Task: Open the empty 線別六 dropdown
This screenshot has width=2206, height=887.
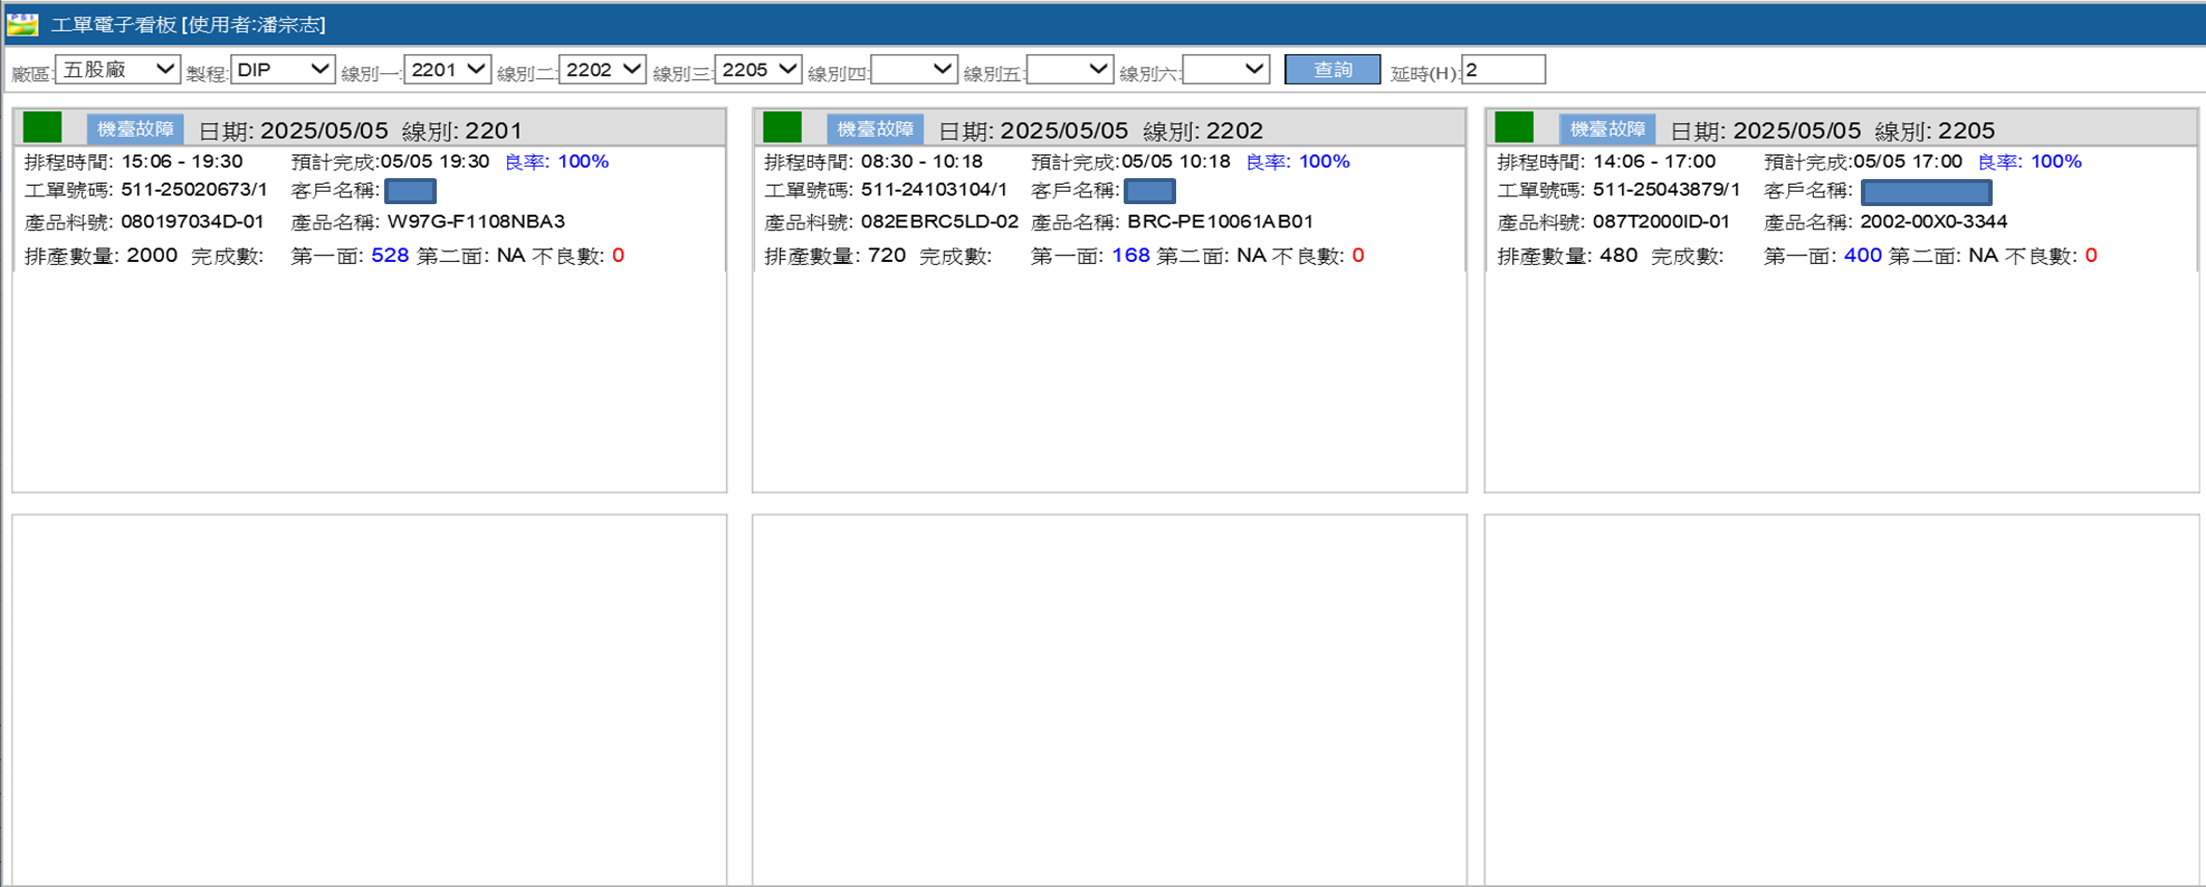Action: [x=1226, y=70]
